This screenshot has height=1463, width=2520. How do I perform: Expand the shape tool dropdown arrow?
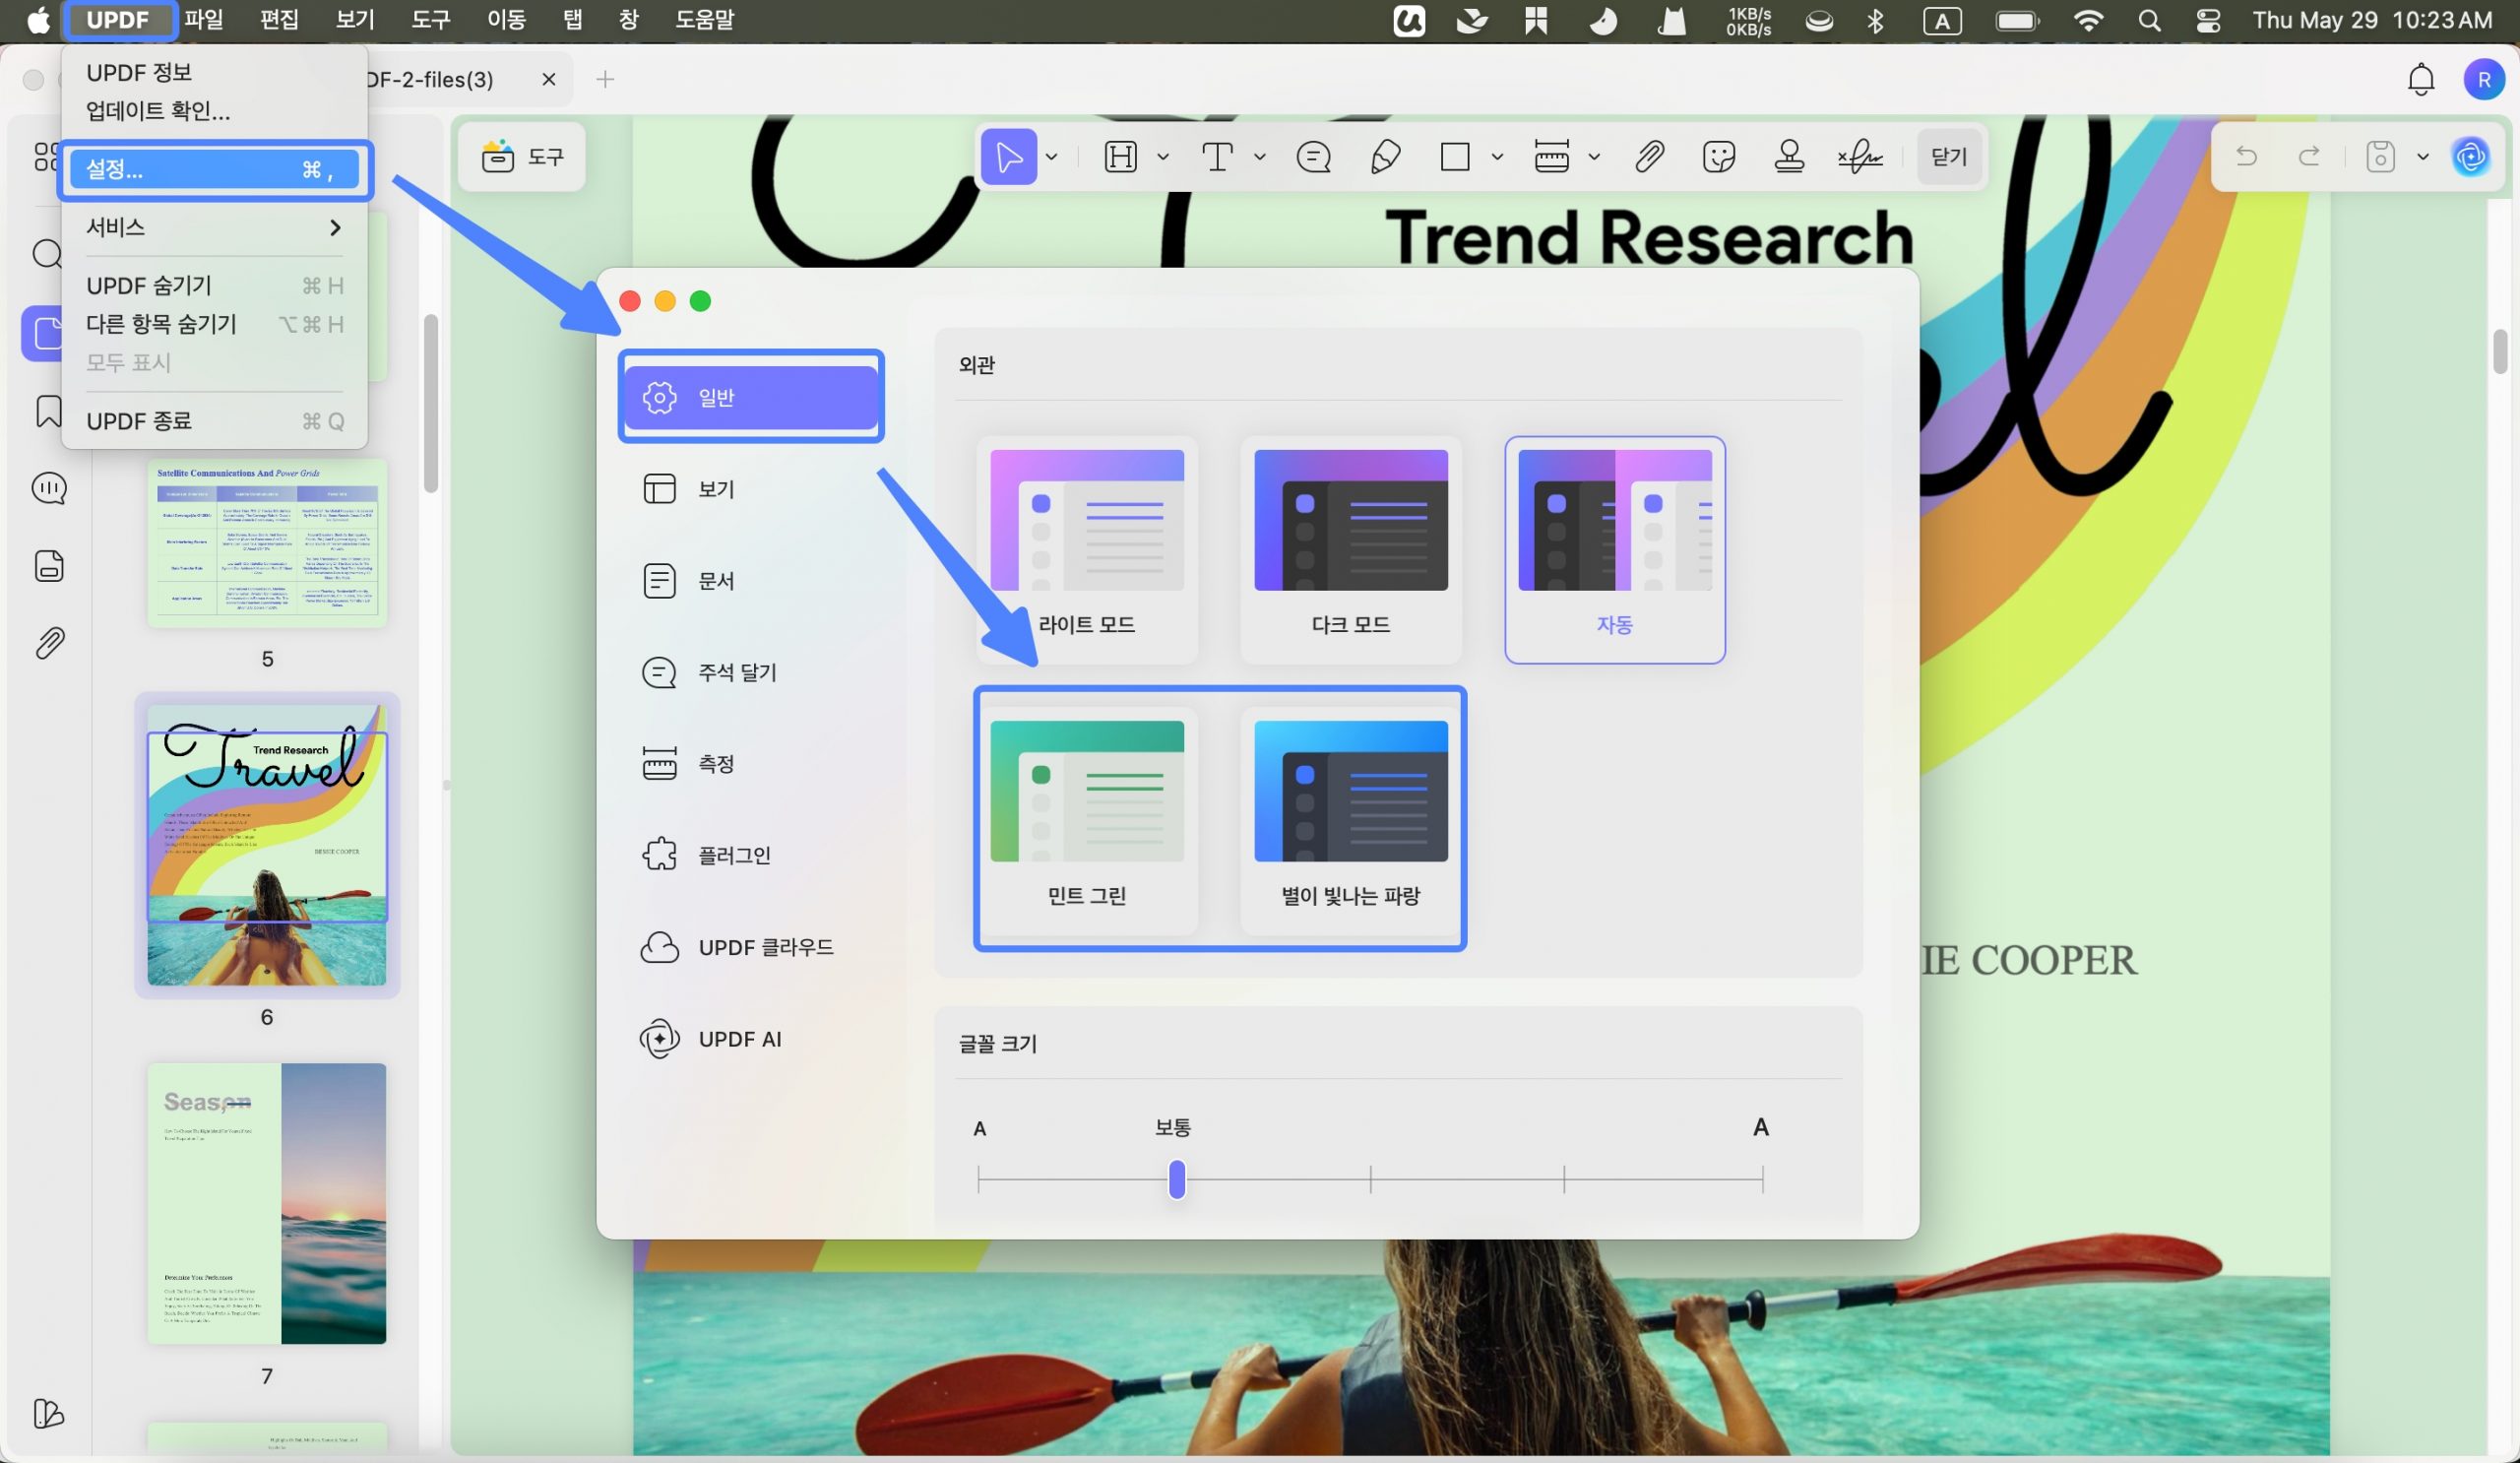pos(1497,157)
